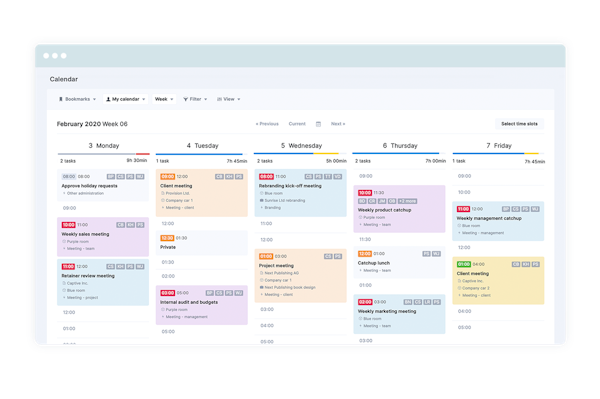The width and height of the screenshot is (600, 399).
Task: Click 'Sunrise Ltd rebranding' in Rebranding kick-off meeting
Action: point(285,200)
